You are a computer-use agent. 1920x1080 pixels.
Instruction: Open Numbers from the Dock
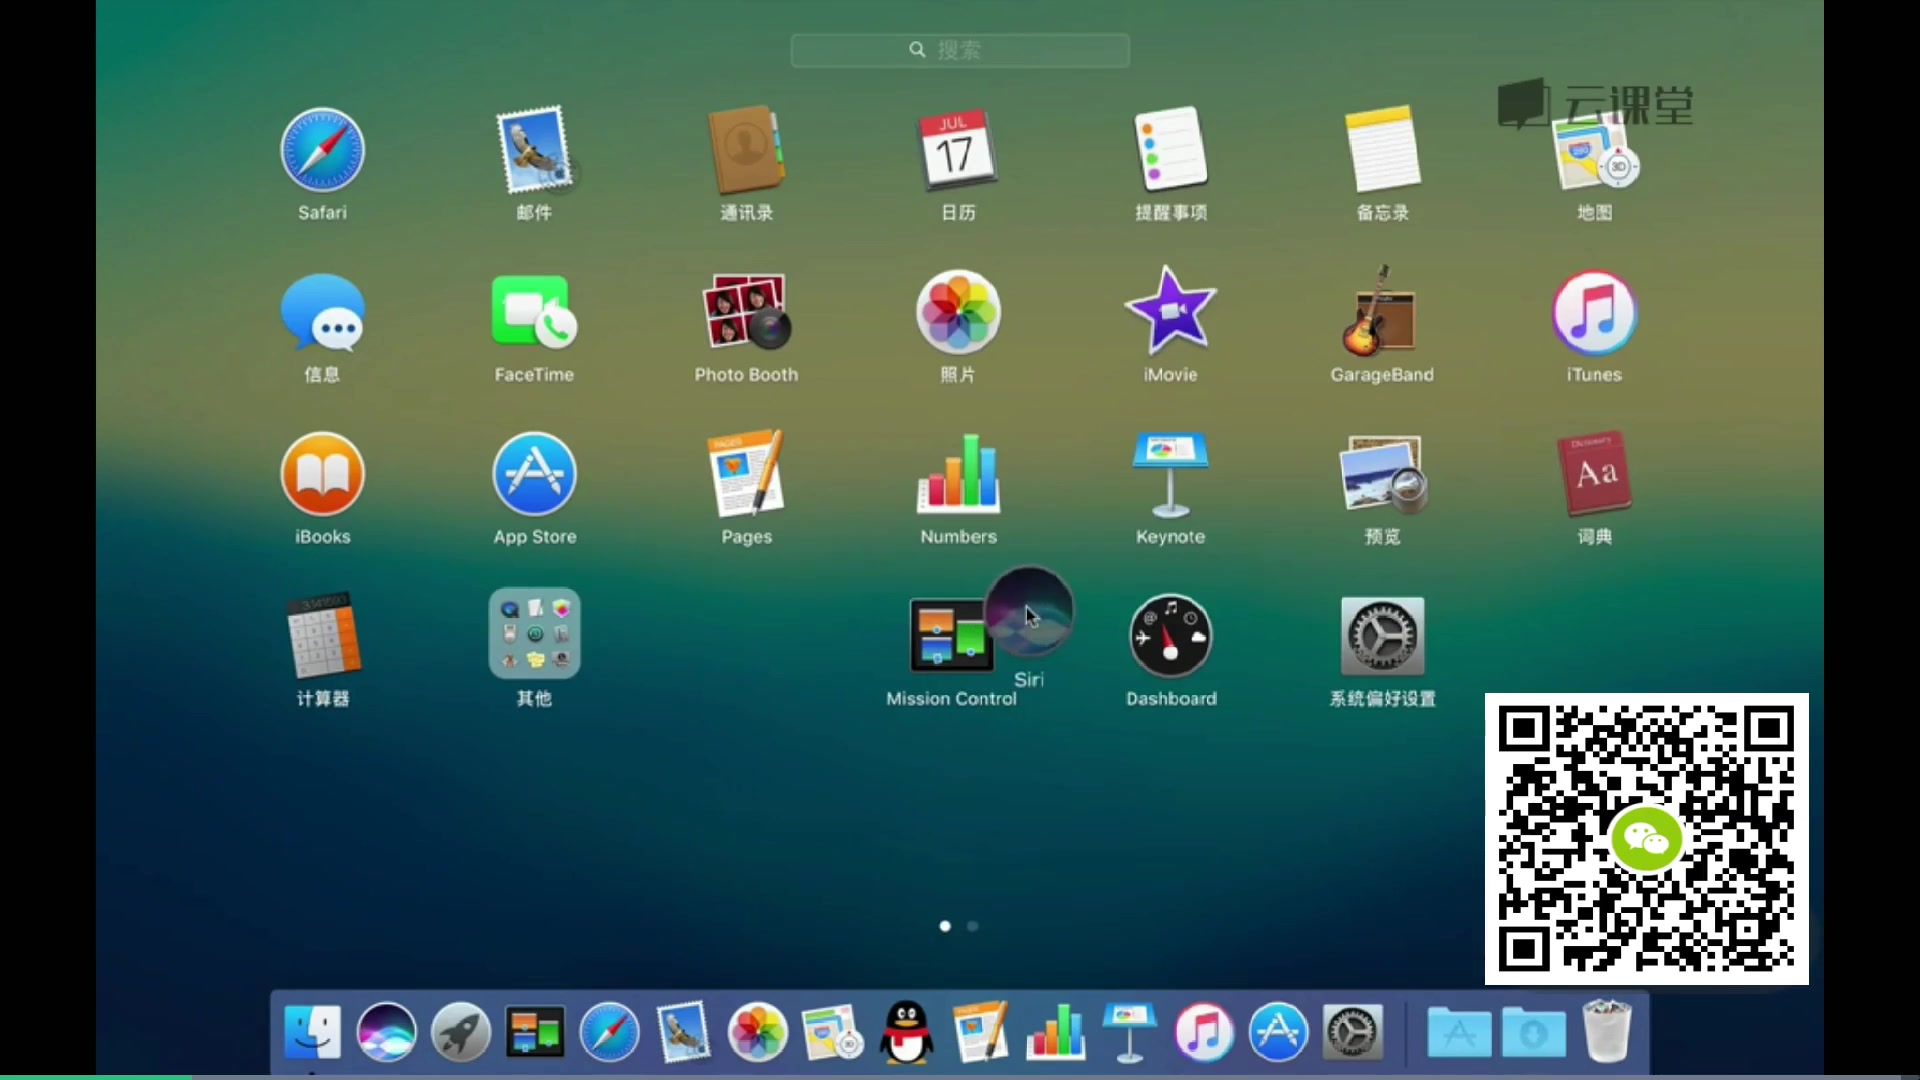(1055, 1032)
